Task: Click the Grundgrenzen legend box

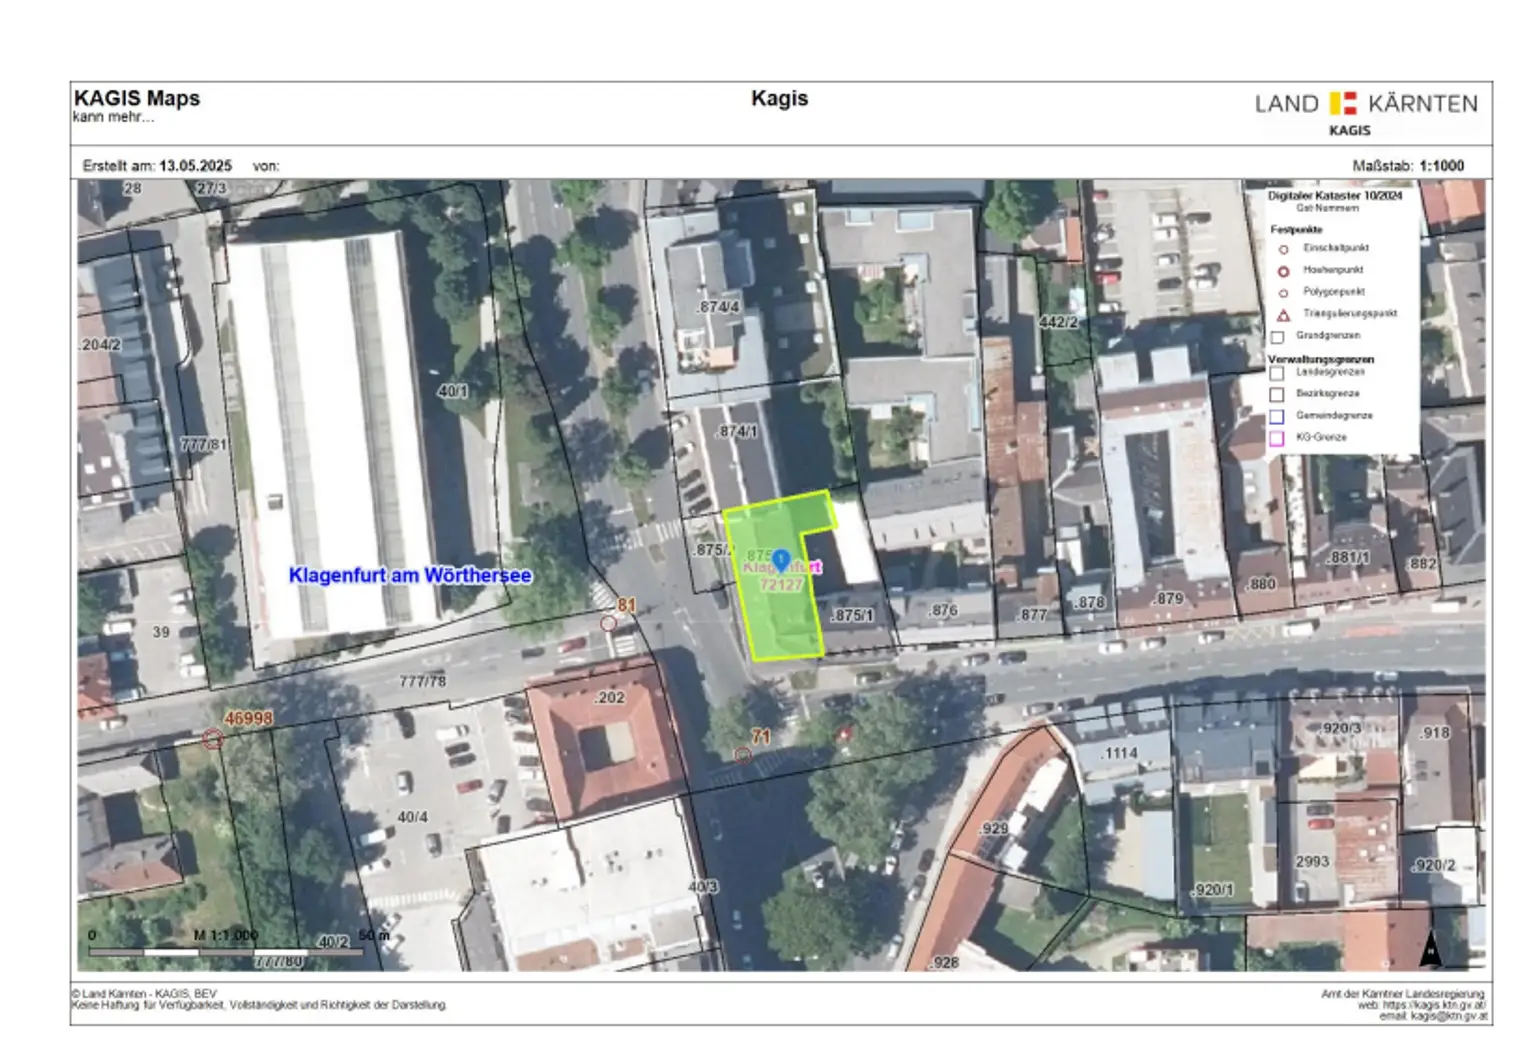Action: click(x=1277, y=337)
